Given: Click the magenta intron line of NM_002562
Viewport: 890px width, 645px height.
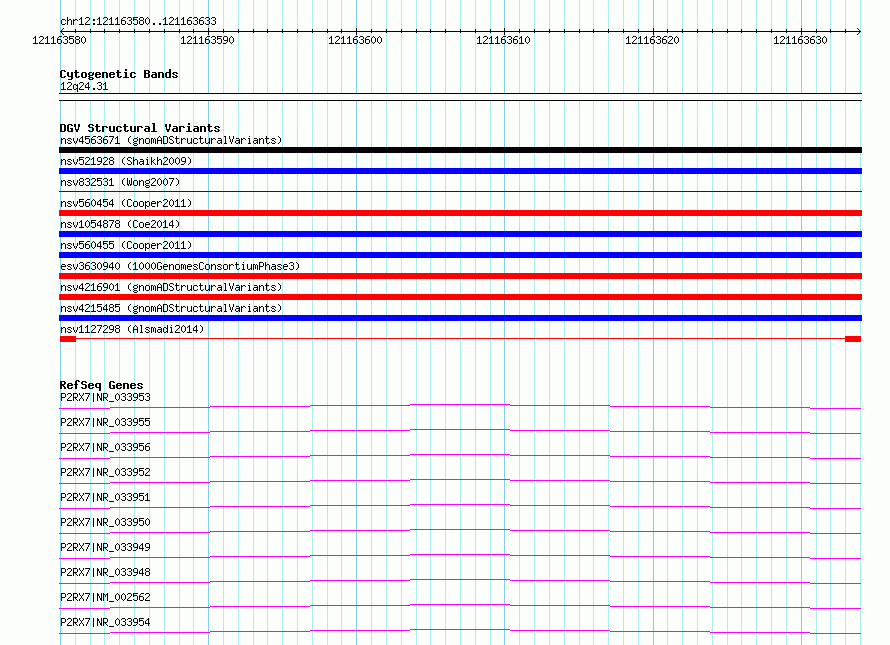Looking at the screenshot, I should (x=460, y=605).
